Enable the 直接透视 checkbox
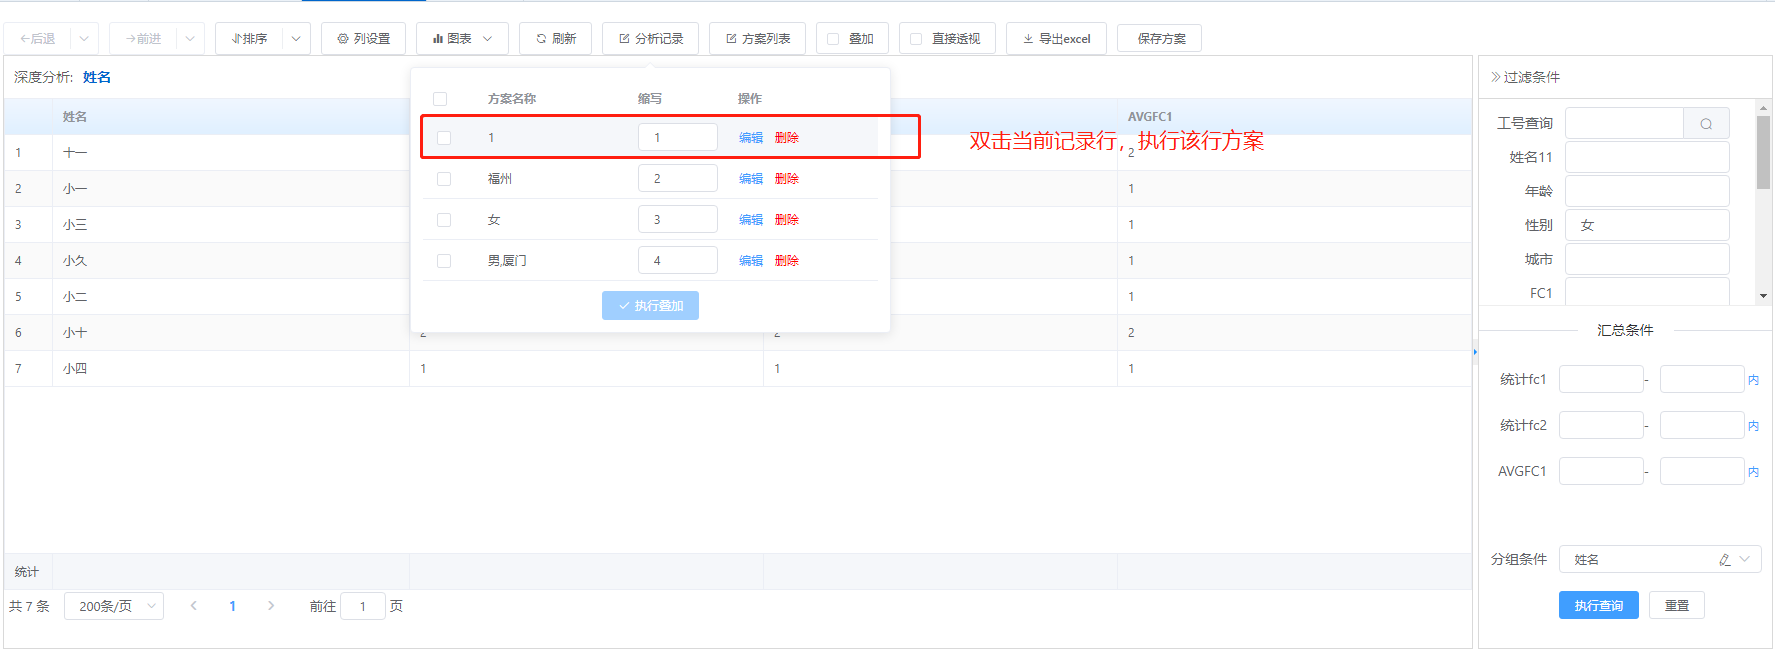The image size is (1775, 656). 916,39
